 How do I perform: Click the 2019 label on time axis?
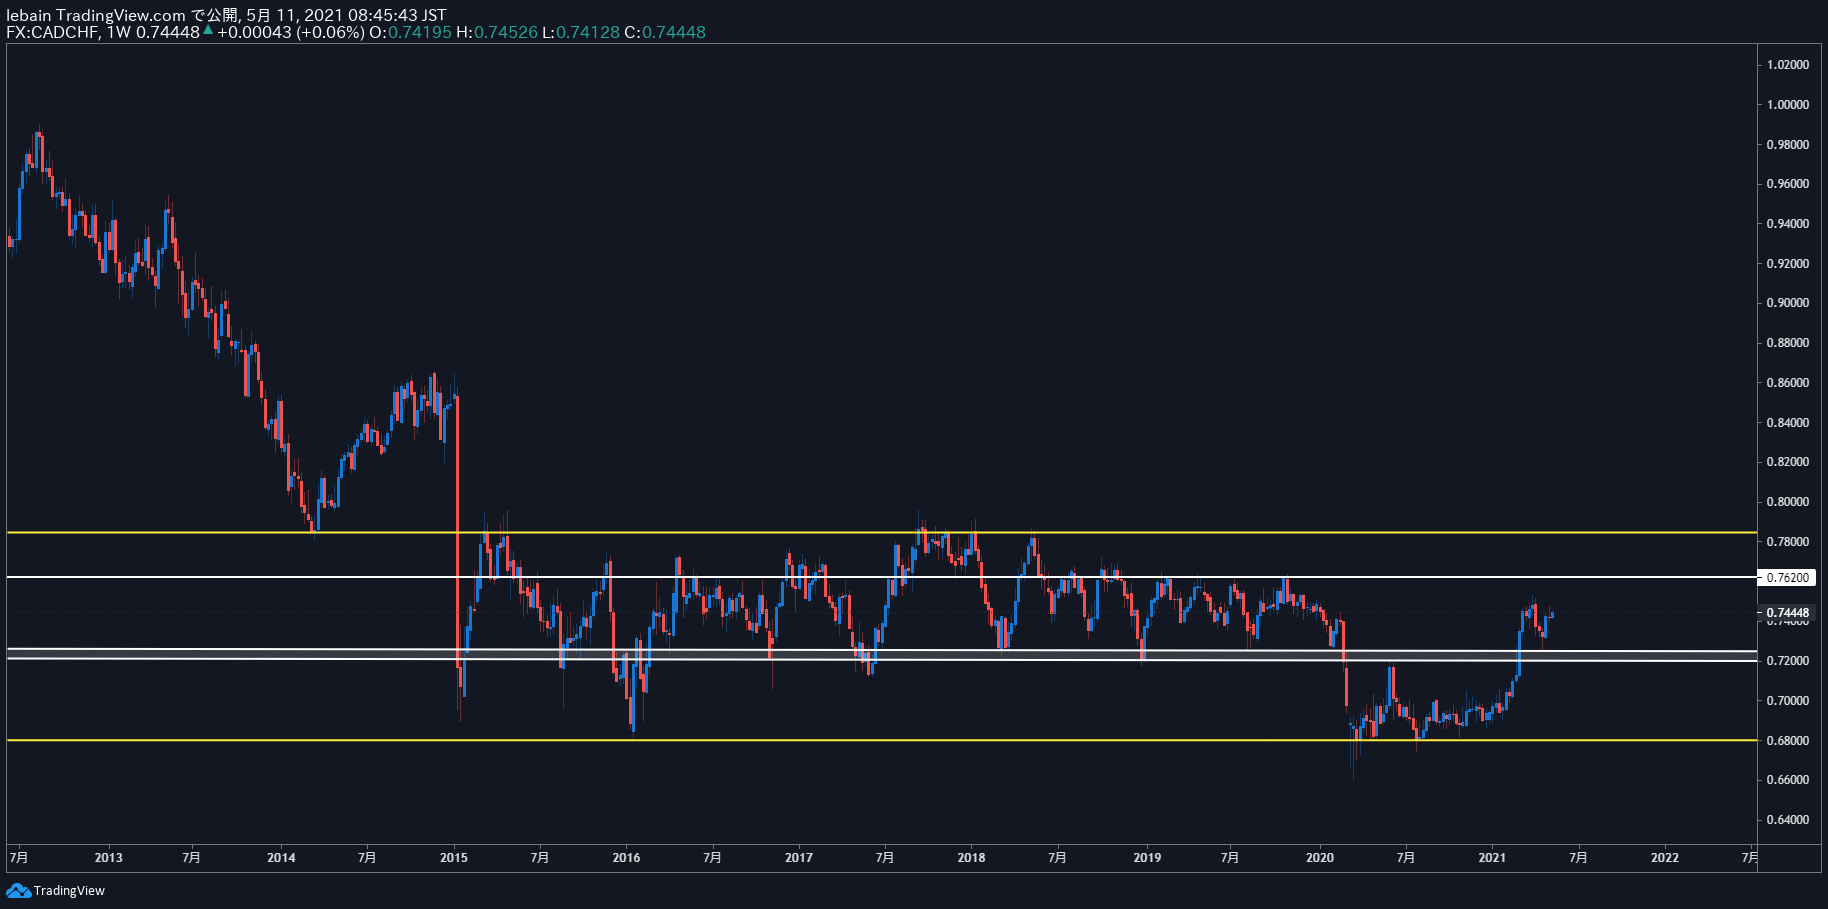[1148, 857]
